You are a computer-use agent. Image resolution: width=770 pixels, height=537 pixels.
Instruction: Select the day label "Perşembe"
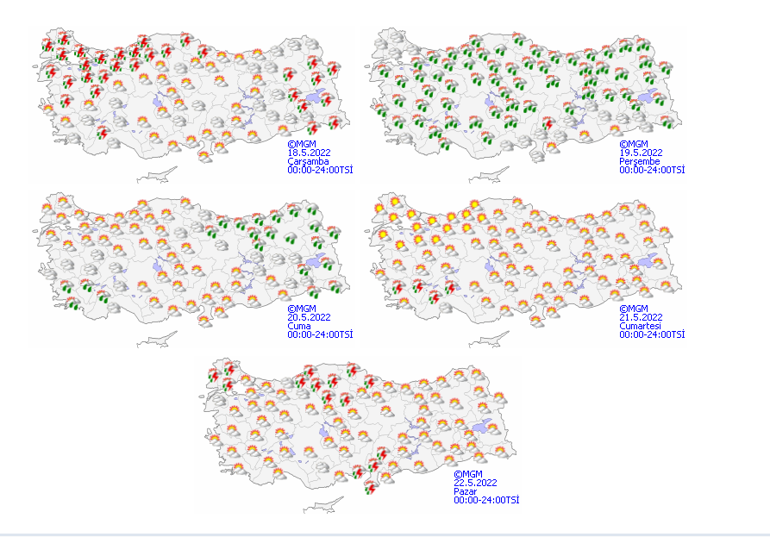(x=640, y=161)
